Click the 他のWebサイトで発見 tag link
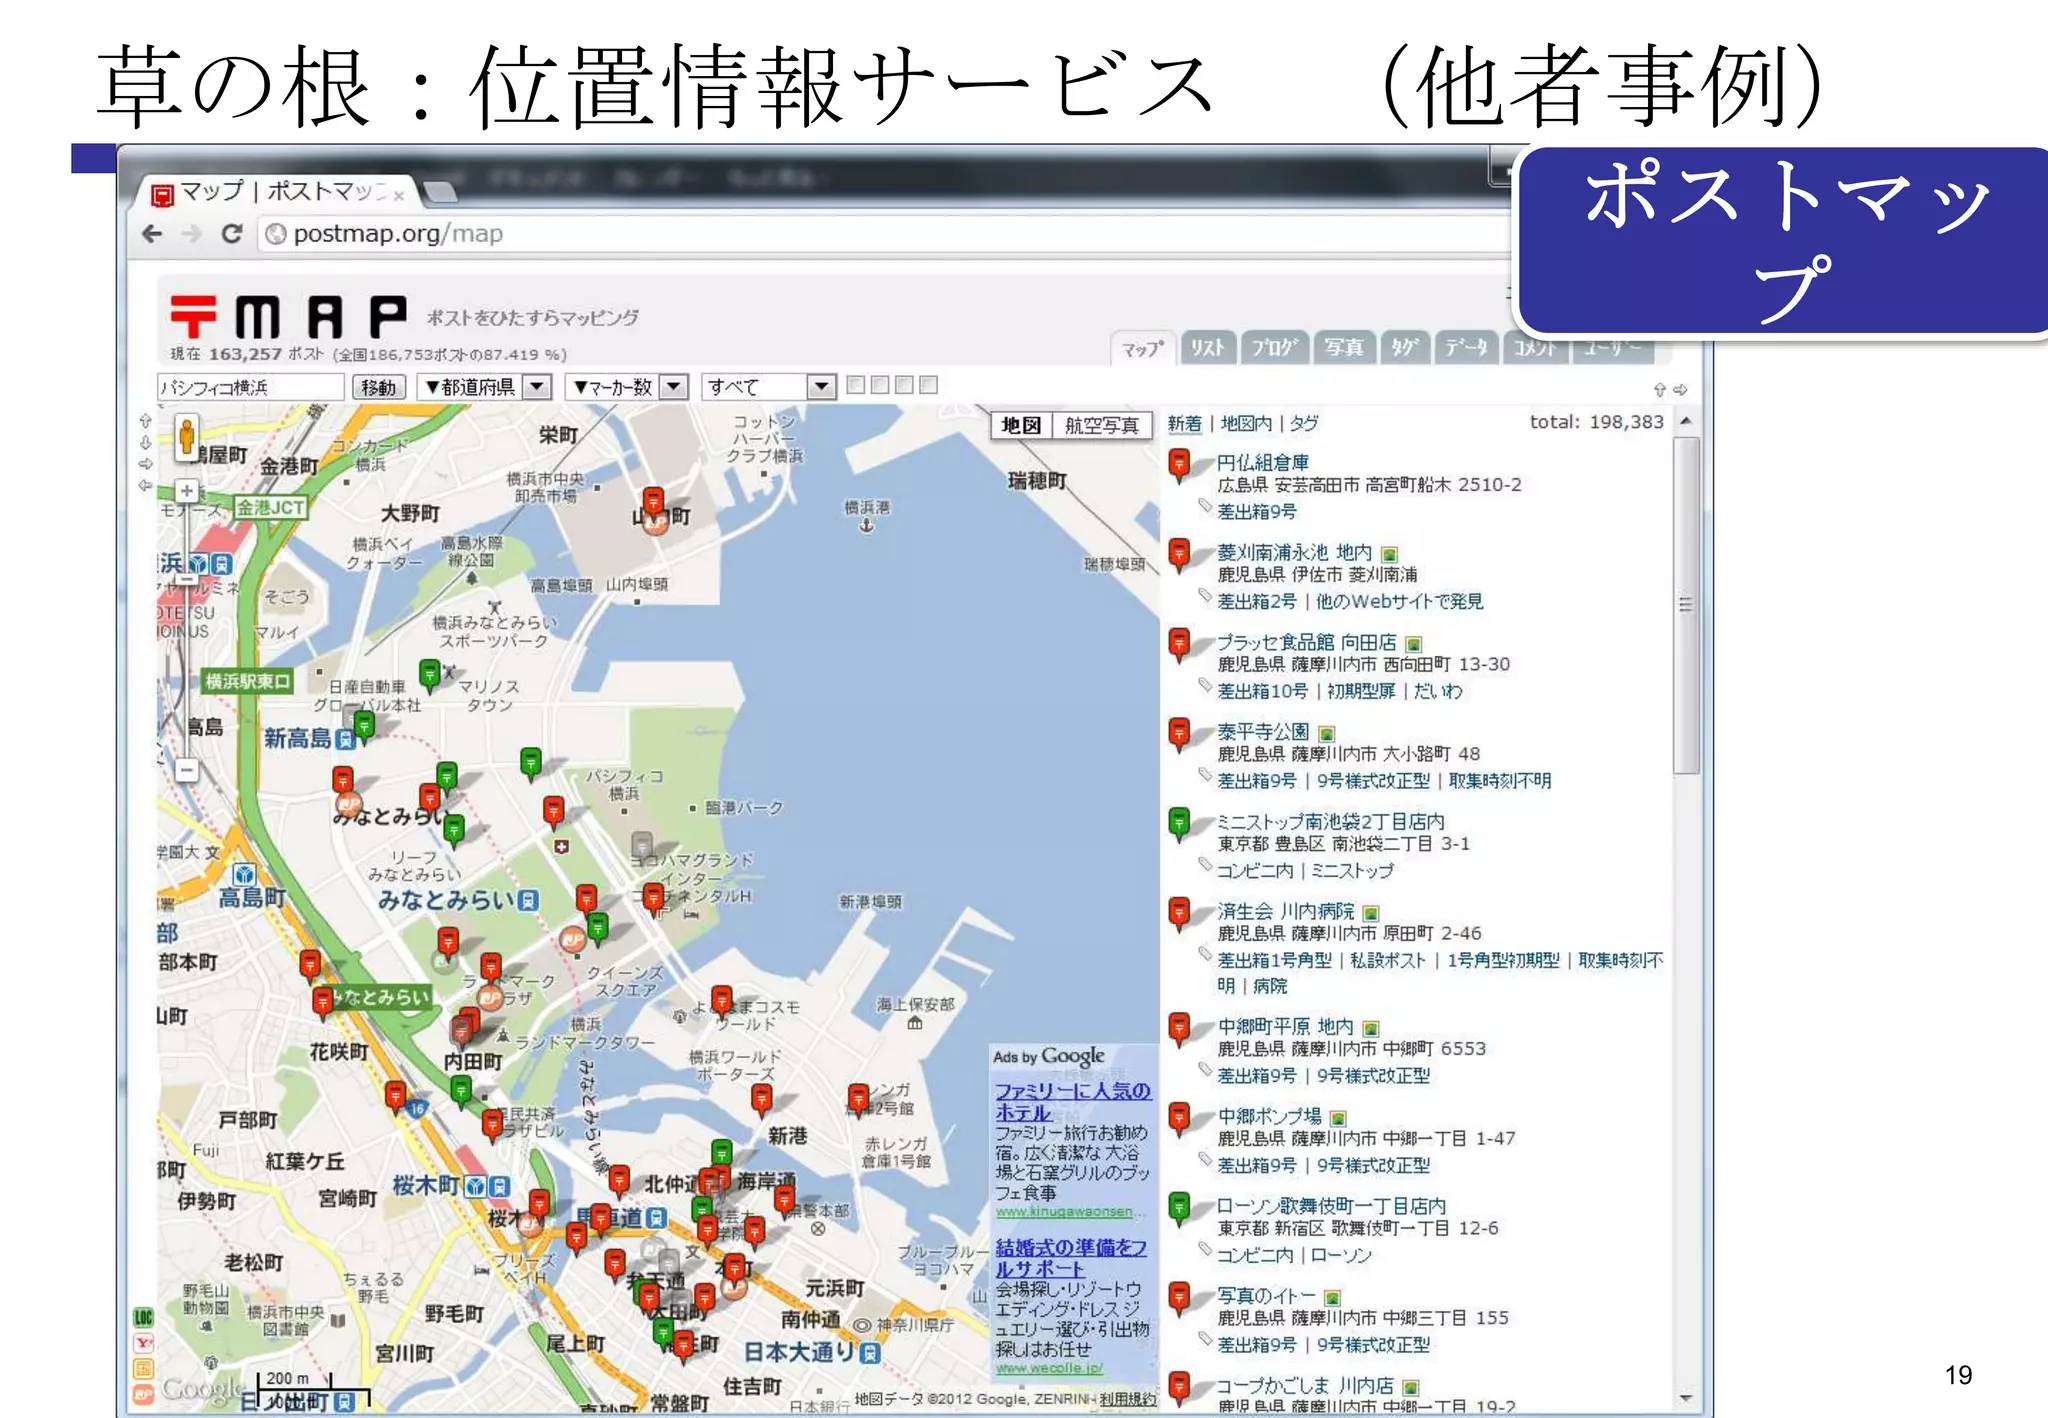The width and height of the screenshot is (2048, 1418). (x=1399, y=602)
